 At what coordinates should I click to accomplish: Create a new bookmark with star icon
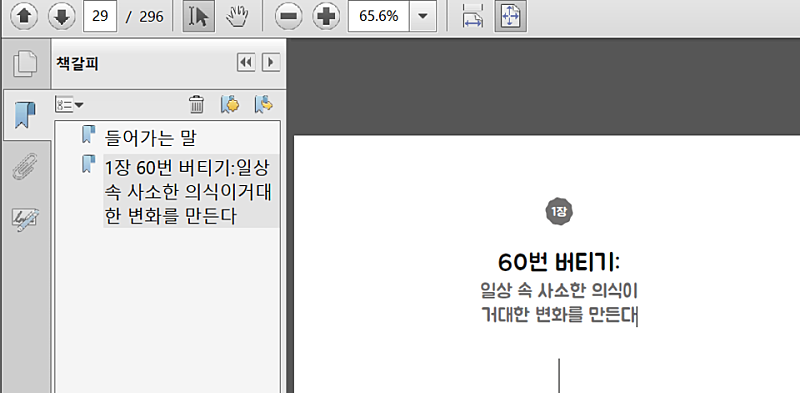[230, 104]
